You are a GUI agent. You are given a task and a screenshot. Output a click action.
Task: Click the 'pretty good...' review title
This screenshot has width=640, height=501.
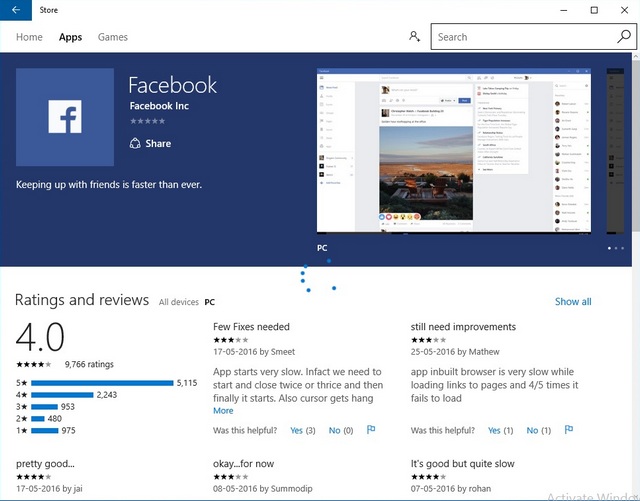[x=45, y=464]
